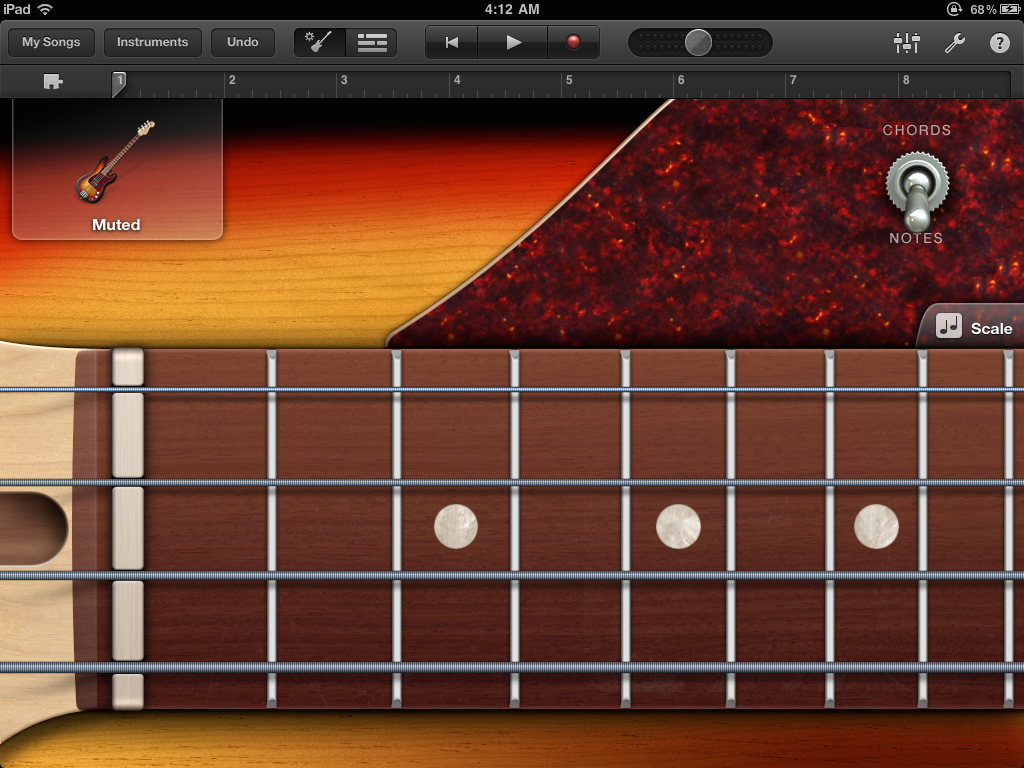Jump to bar 8 on ruler
Image resolution: width=1024 pixels, height=768 pixels.
point(906,80)
